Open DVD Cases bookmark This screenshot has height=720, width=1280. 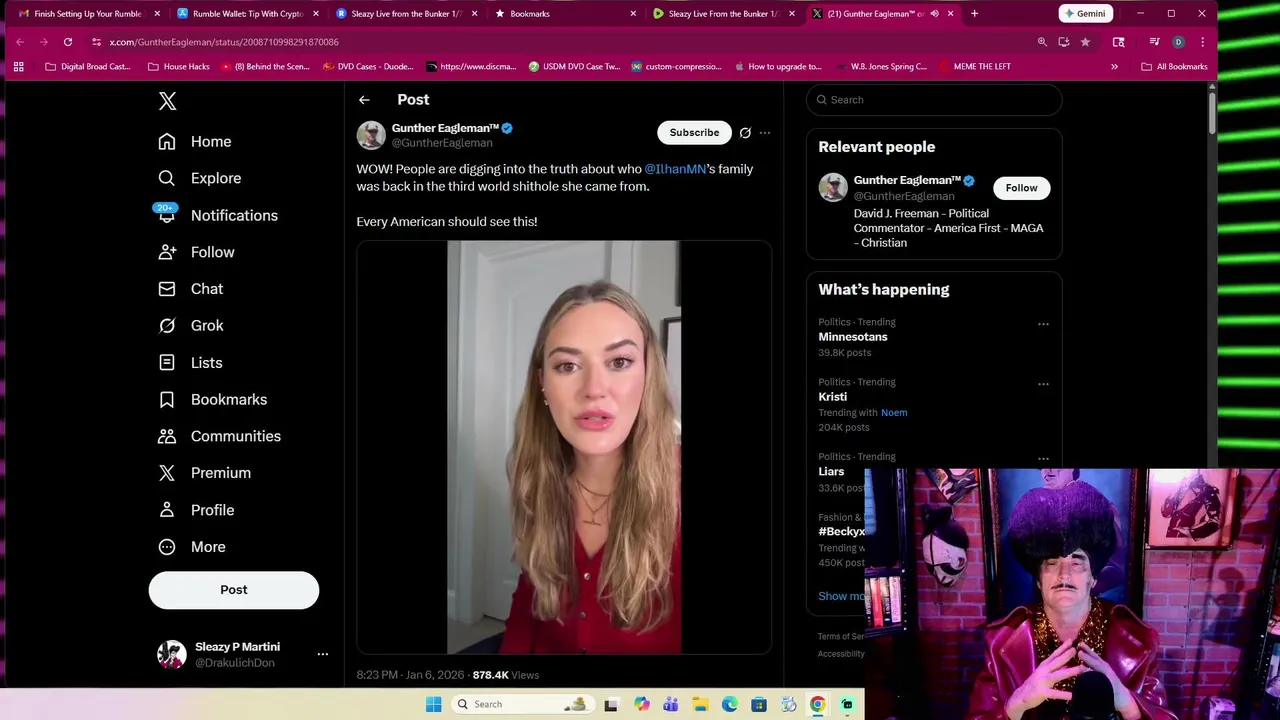[x=367, y=66]
